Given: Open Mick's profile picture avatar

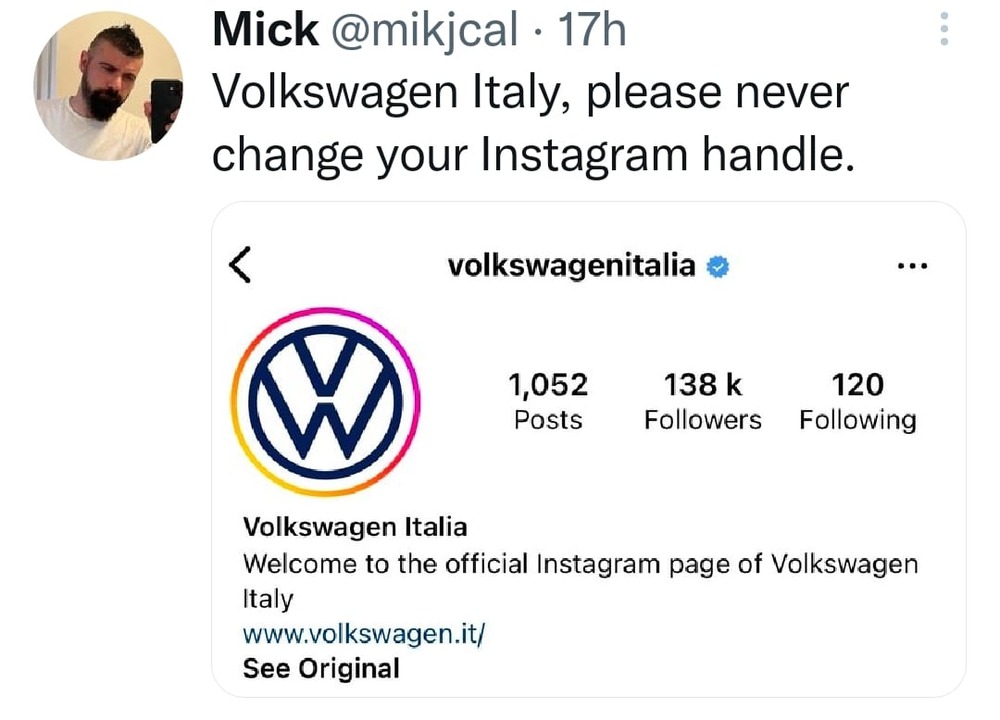Looking at the screenshot, I should [x=108, y=87].
